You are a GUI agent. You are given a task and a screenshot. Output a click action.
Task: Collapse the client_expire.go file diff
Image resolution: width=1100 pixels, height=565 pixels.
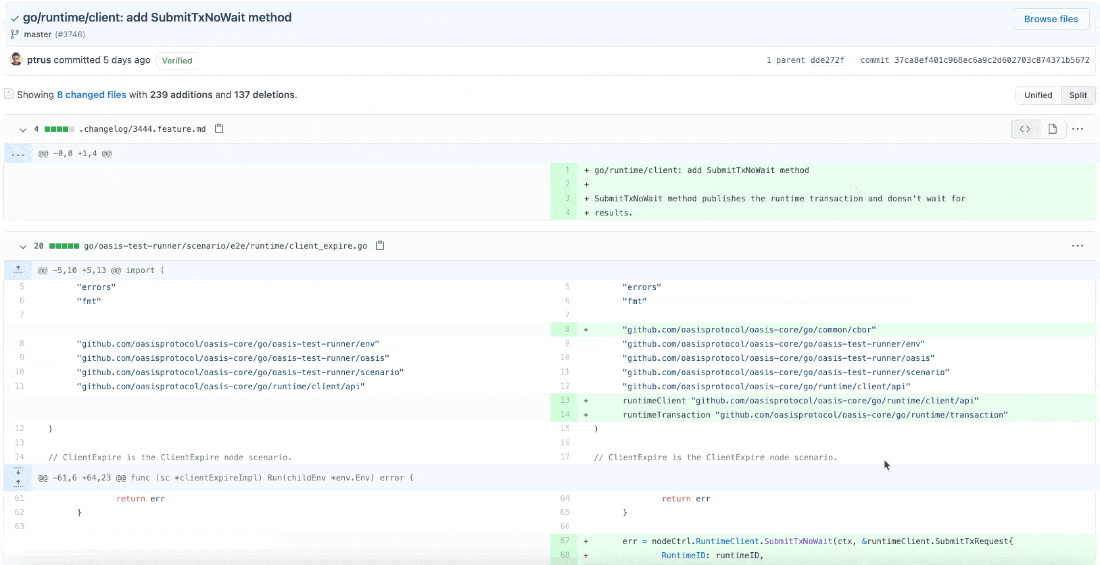[22, 246]
